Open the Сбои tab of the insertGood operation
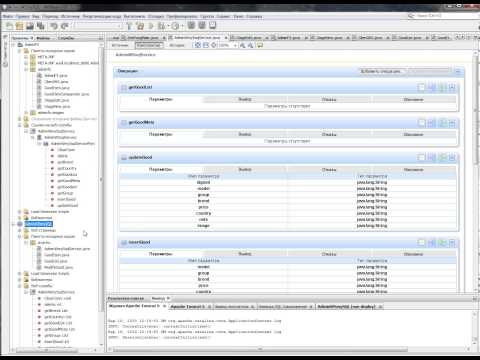Image resolution: width=480 pixels, height=360 pixels. coord(329,254)
